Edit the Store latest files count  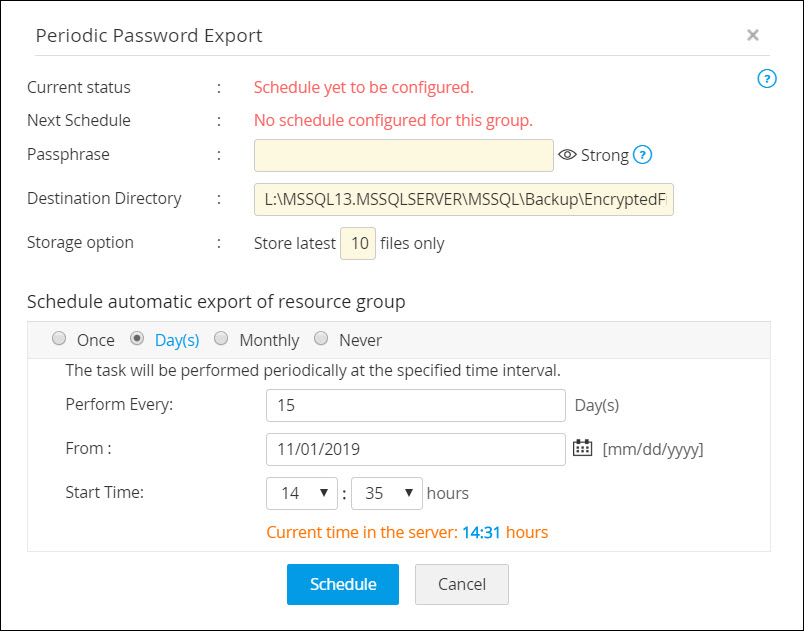click(x=358, y=243)
